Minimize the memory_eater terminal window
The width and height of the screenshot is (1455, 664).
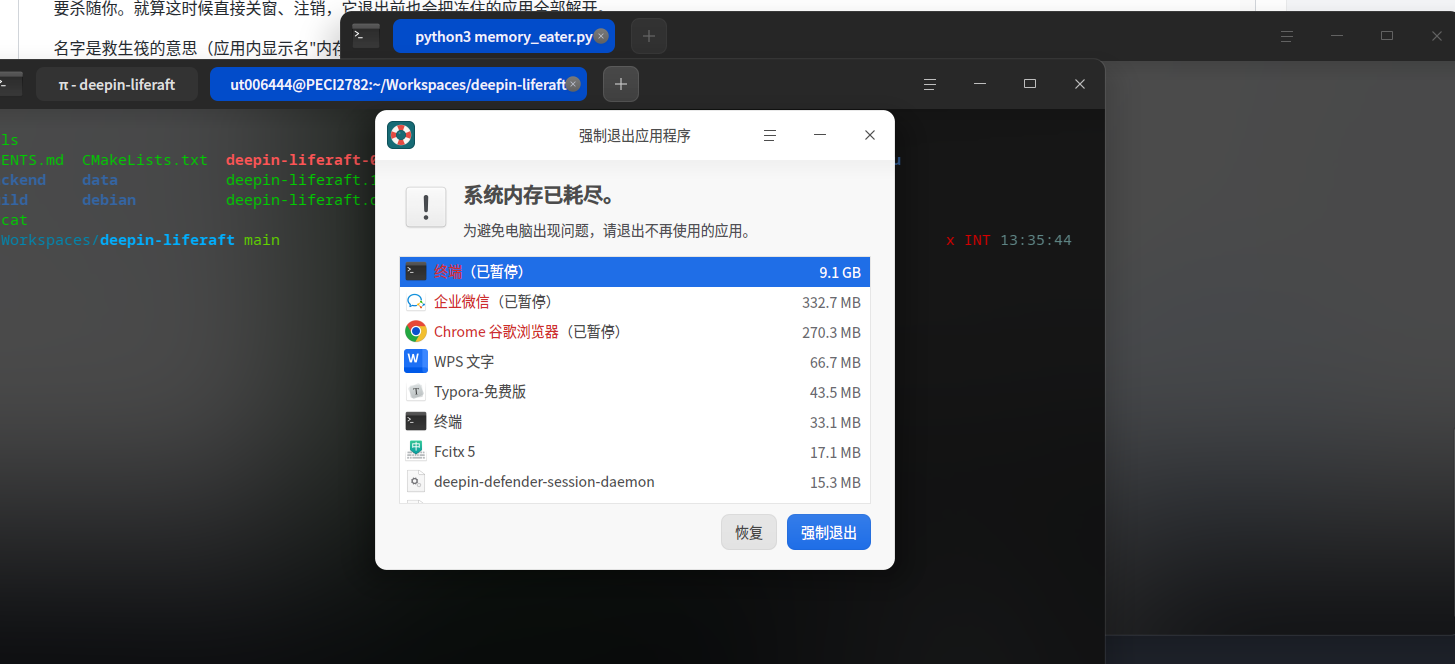coord(1337,36)
